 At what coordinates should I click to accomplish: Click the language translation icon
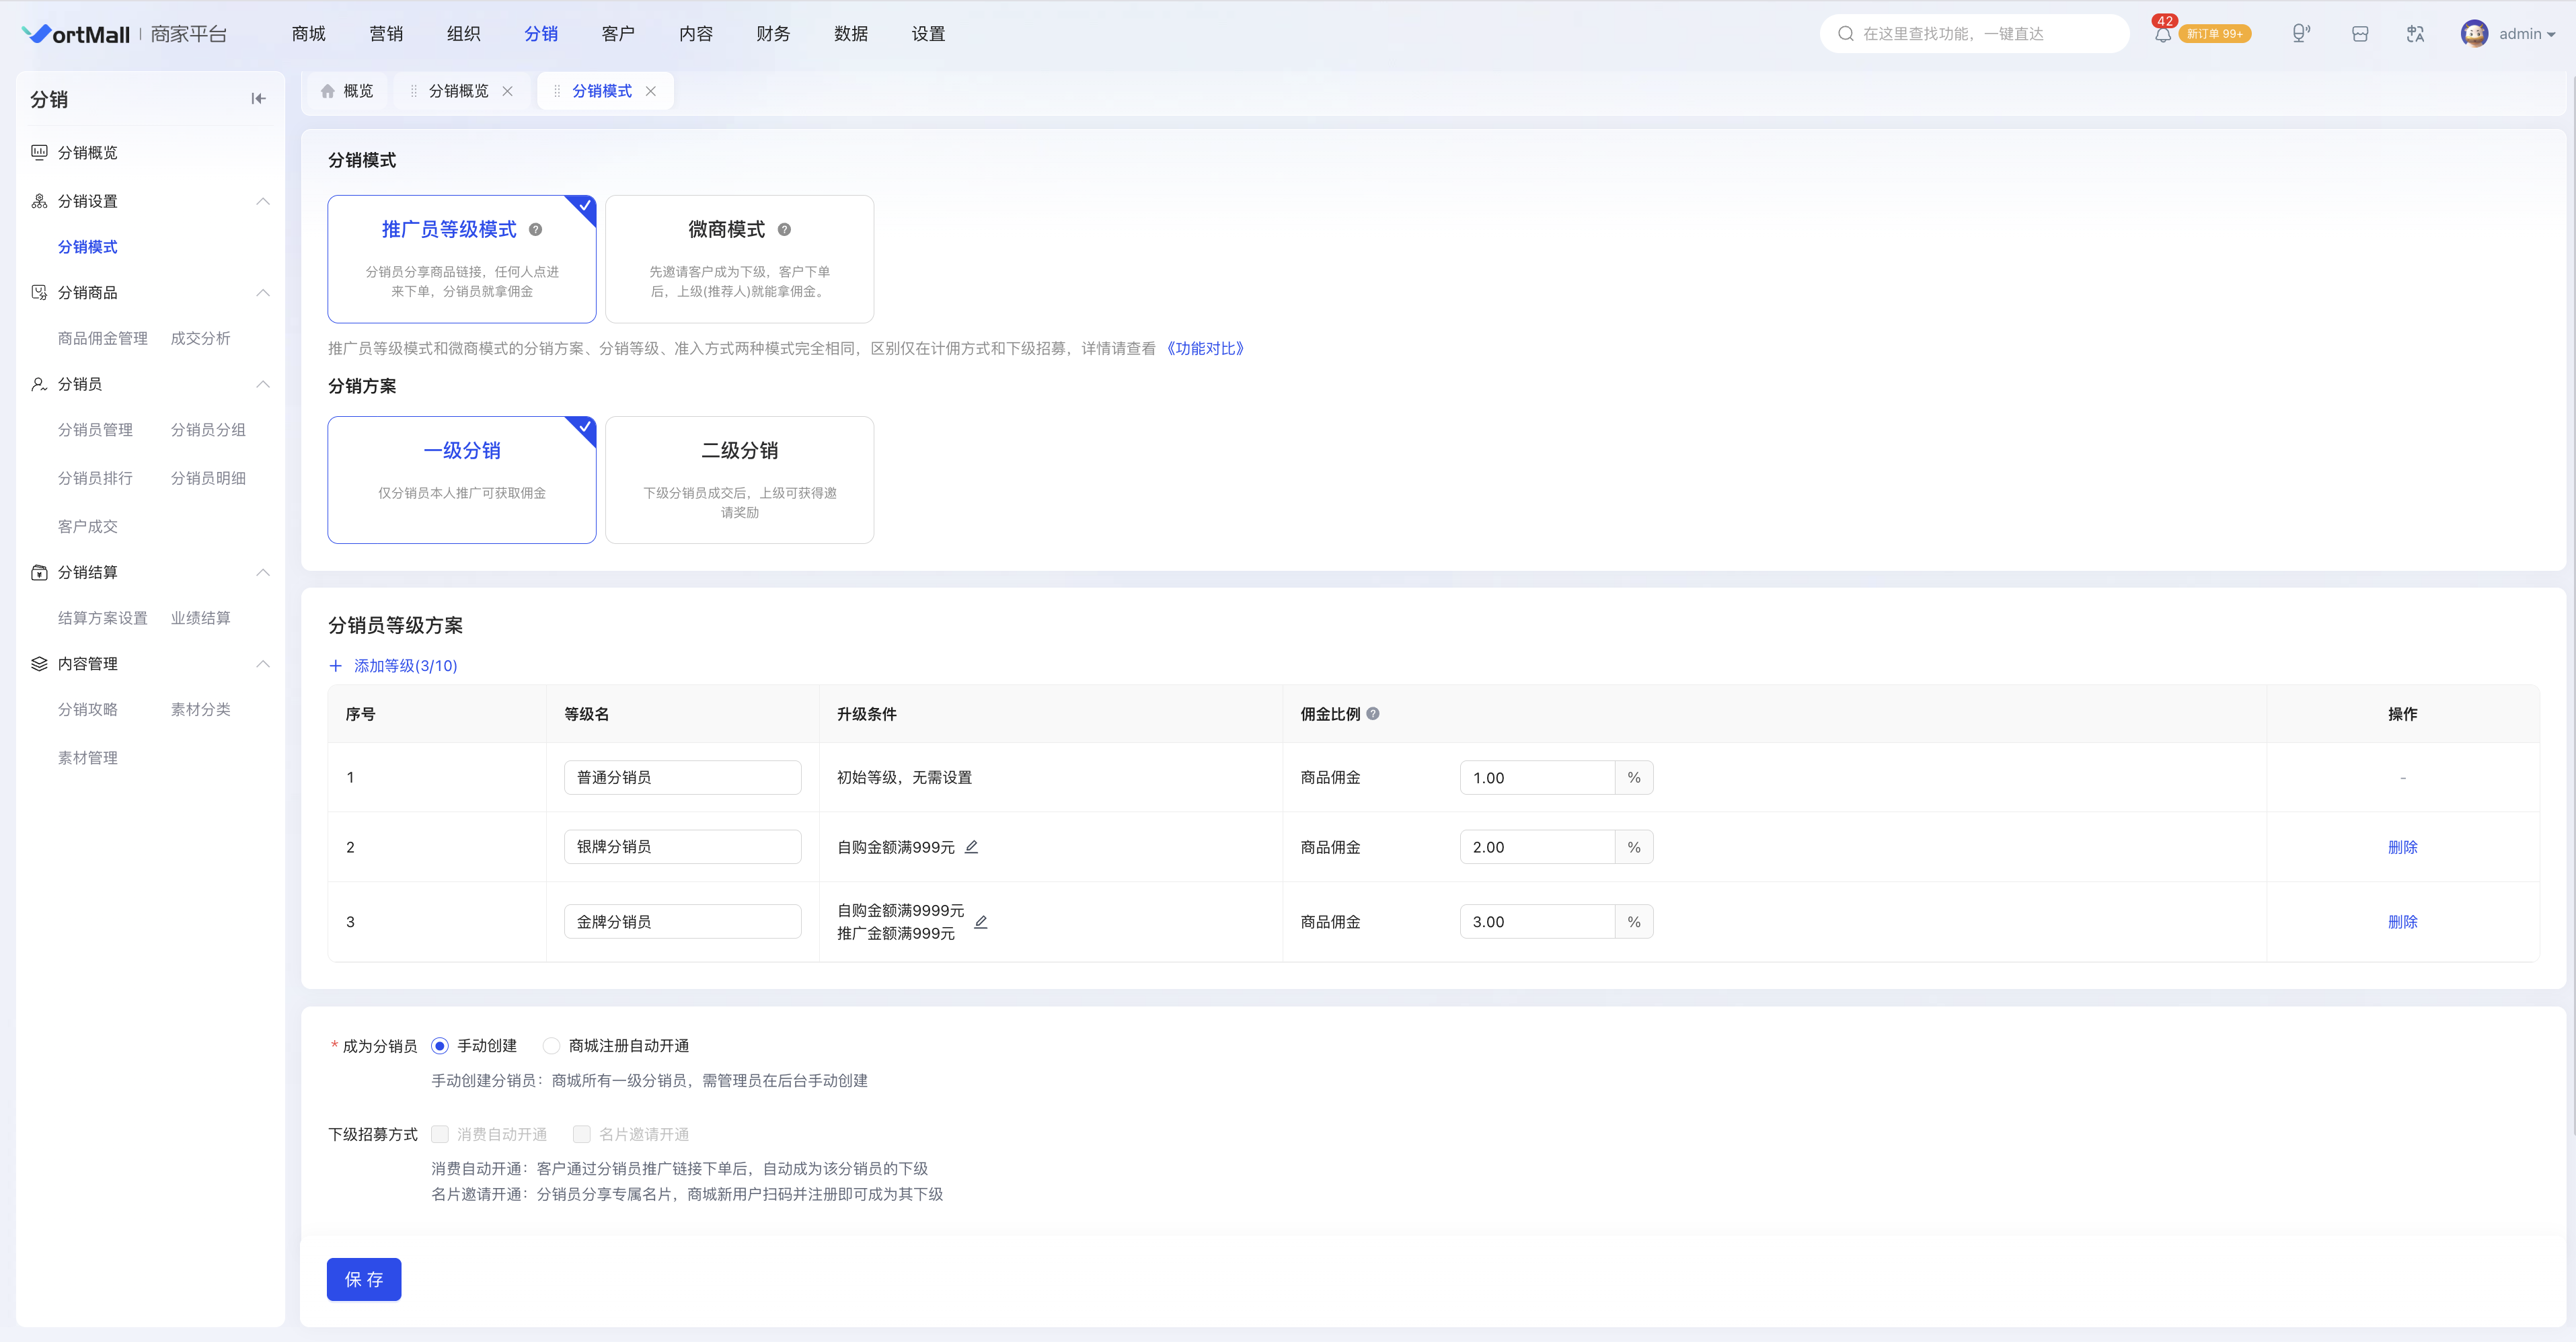2415,34
